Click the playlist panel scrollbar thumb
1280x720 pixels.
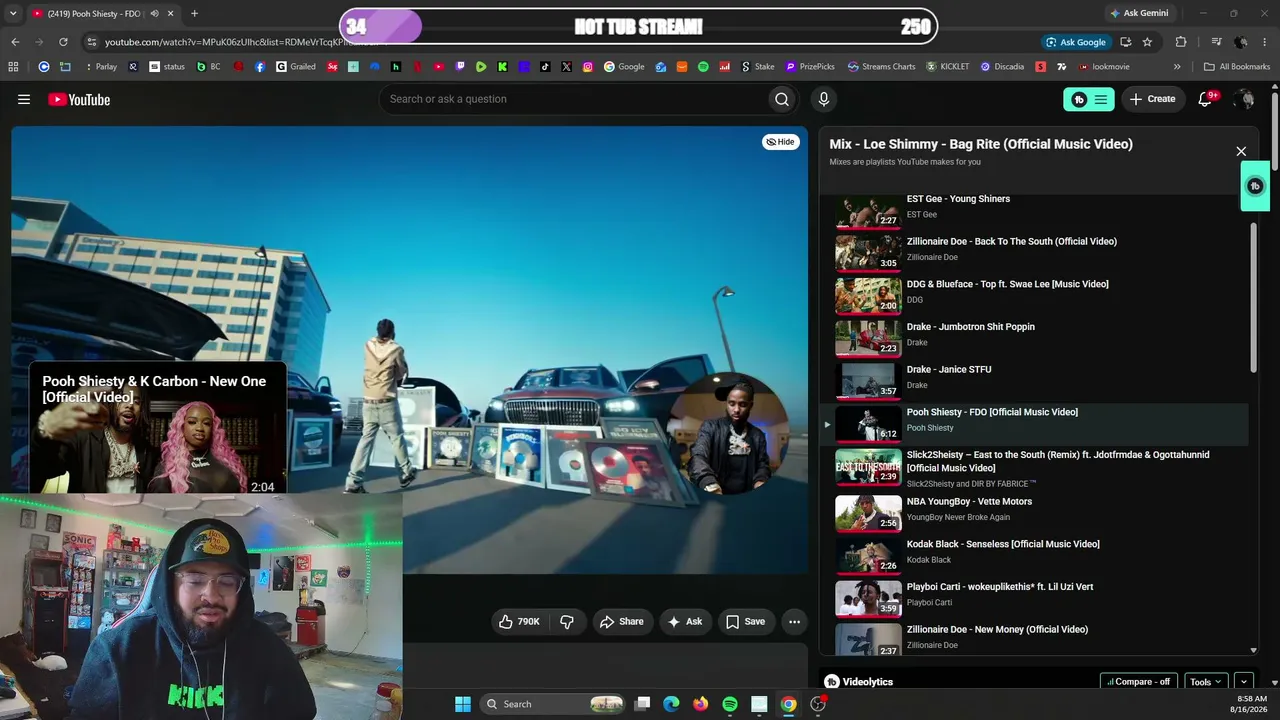tap(1254, 298)
